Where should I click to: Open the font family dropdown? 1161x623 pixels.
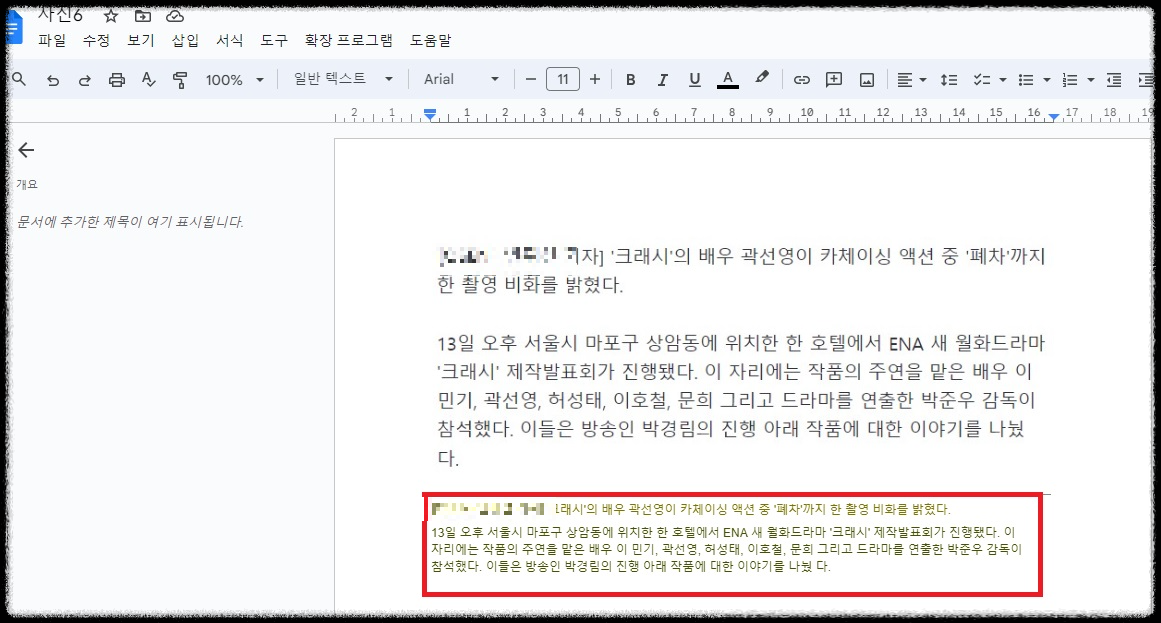coord(459,78)
